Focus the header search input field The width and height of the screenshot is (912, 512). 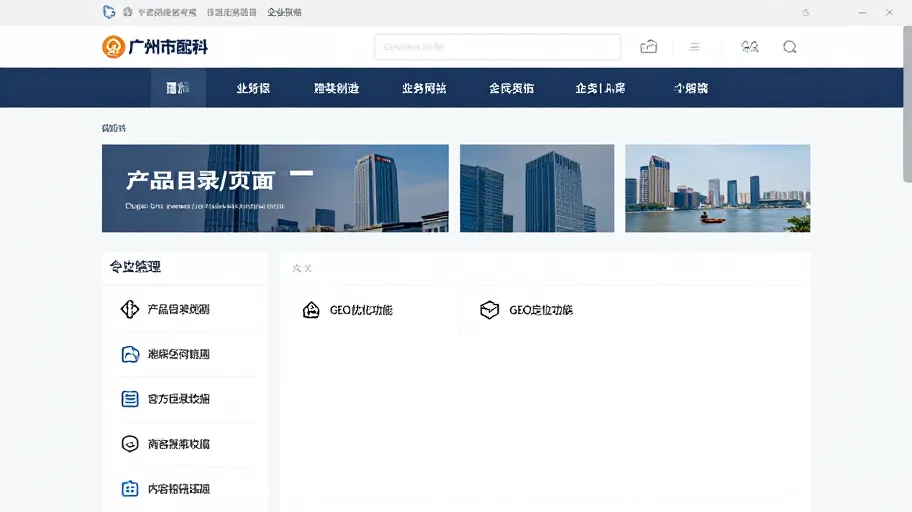point(497,47)
